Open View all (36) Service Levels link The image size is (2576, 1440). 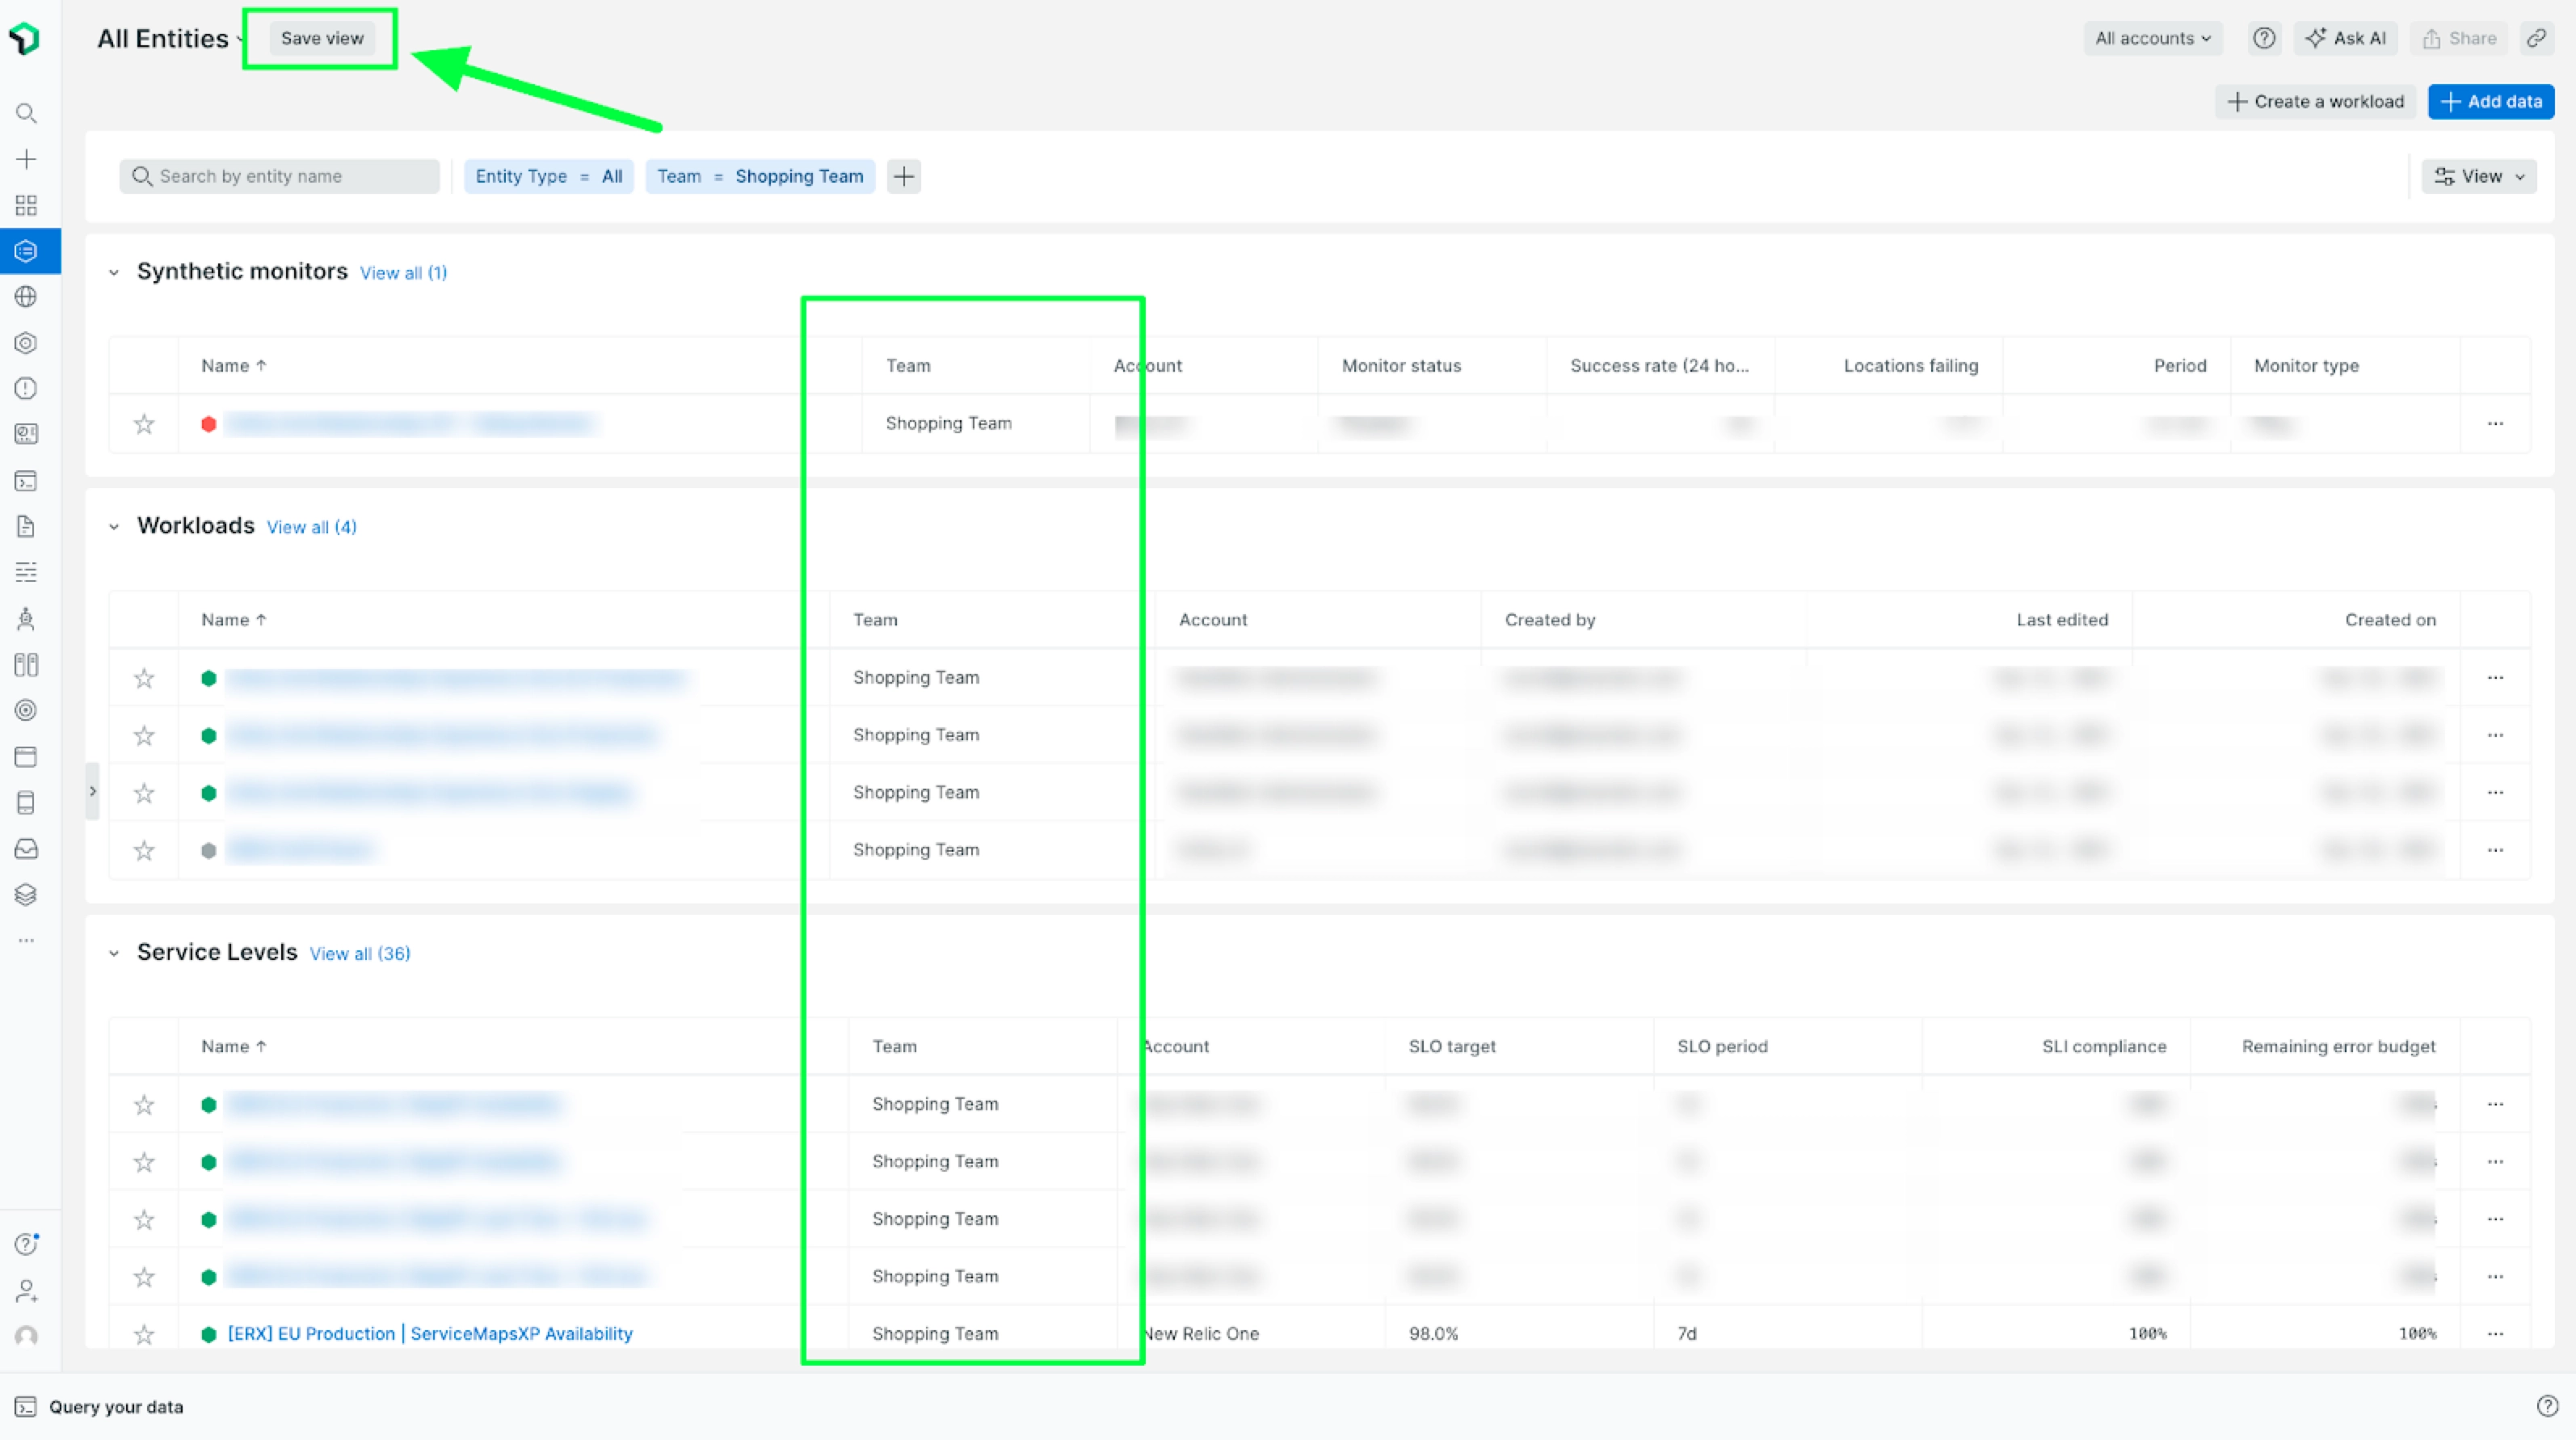pyautogui.click(x=360, y=954)
